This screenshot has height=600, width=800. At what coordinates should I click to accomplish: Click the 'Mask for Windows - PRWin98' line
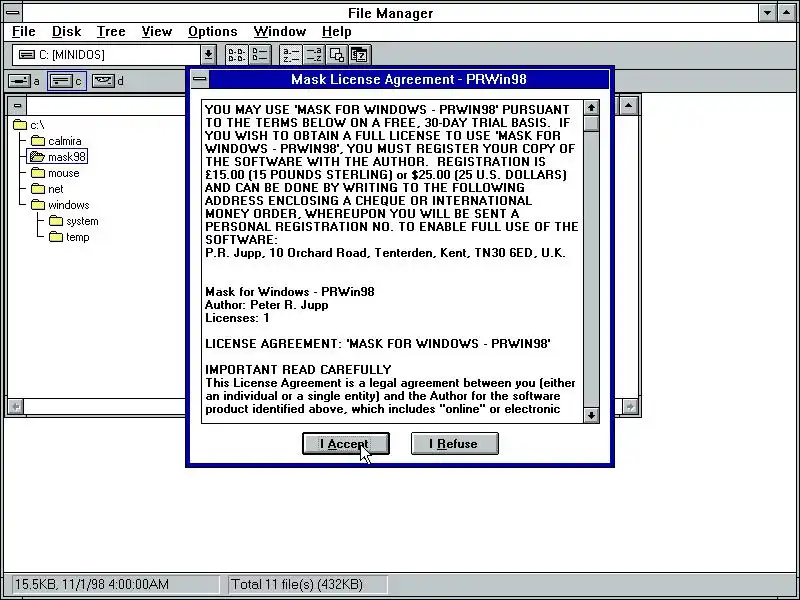290,292
